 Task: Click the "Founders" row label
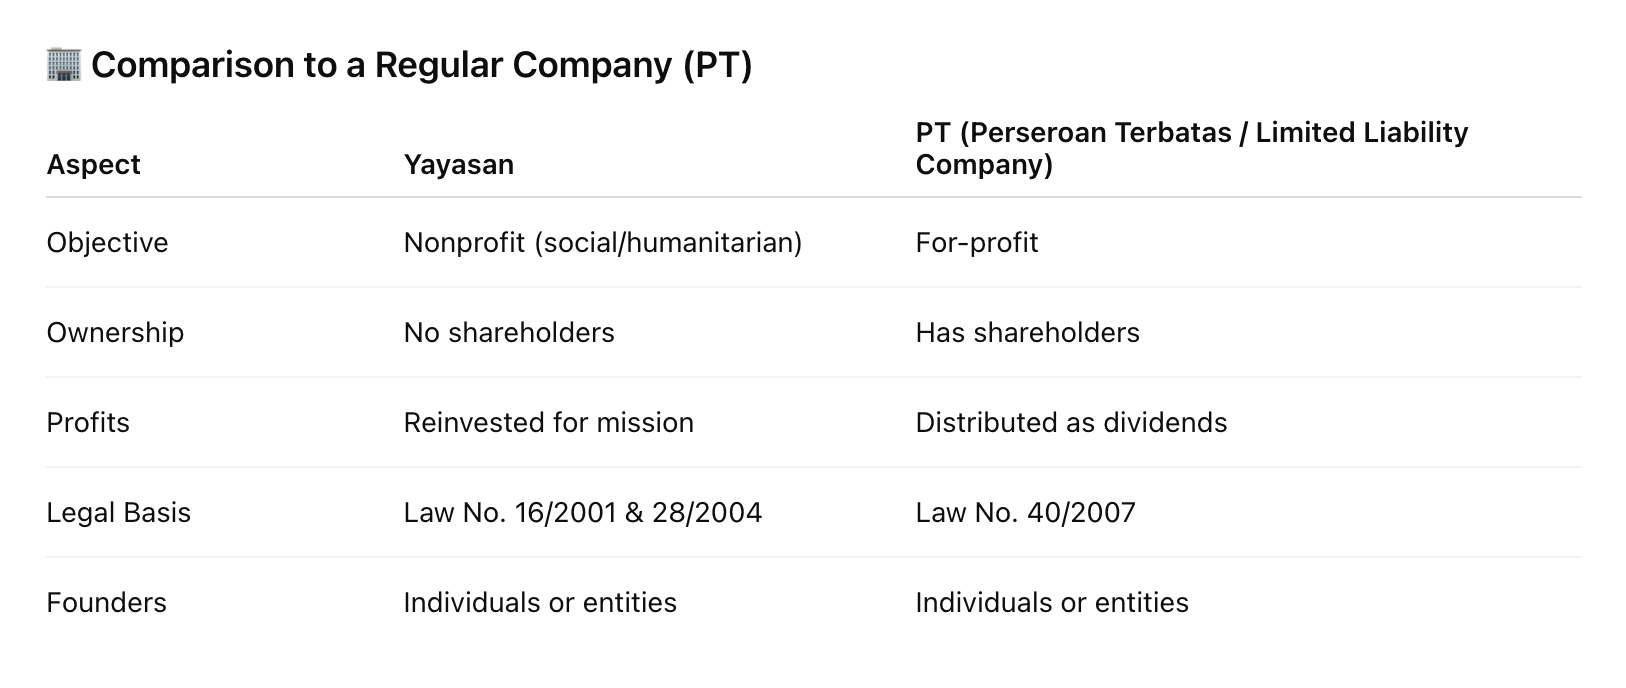(106, 603)
